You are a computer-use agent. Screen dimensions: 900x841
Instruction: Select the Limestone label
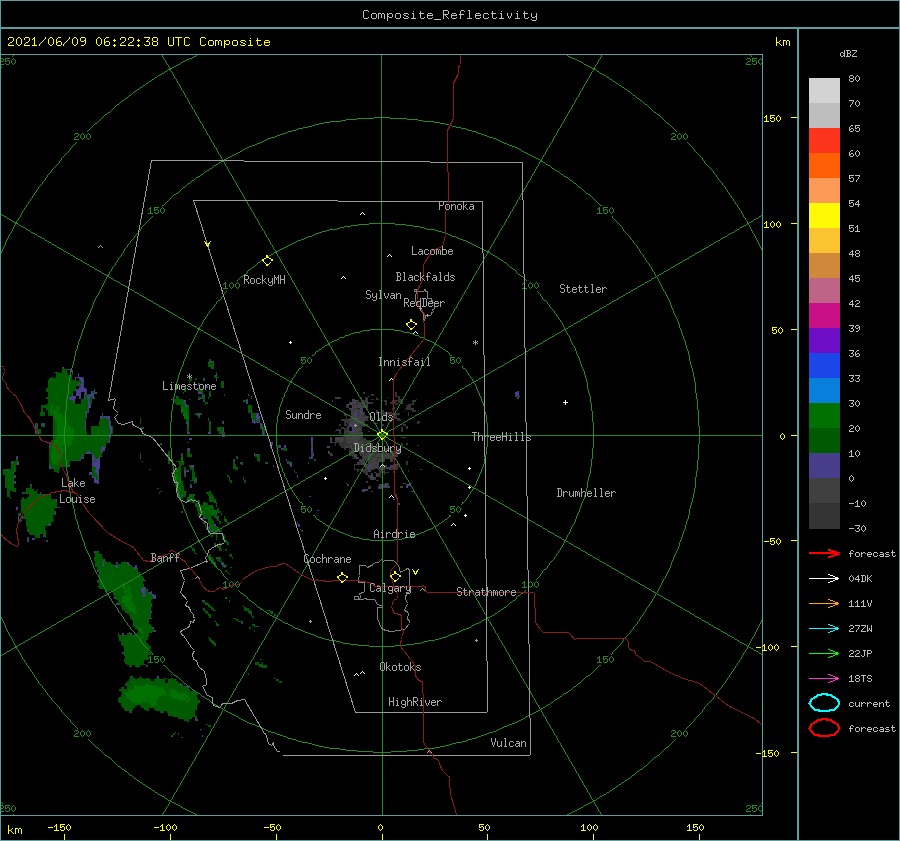point(189,386)
